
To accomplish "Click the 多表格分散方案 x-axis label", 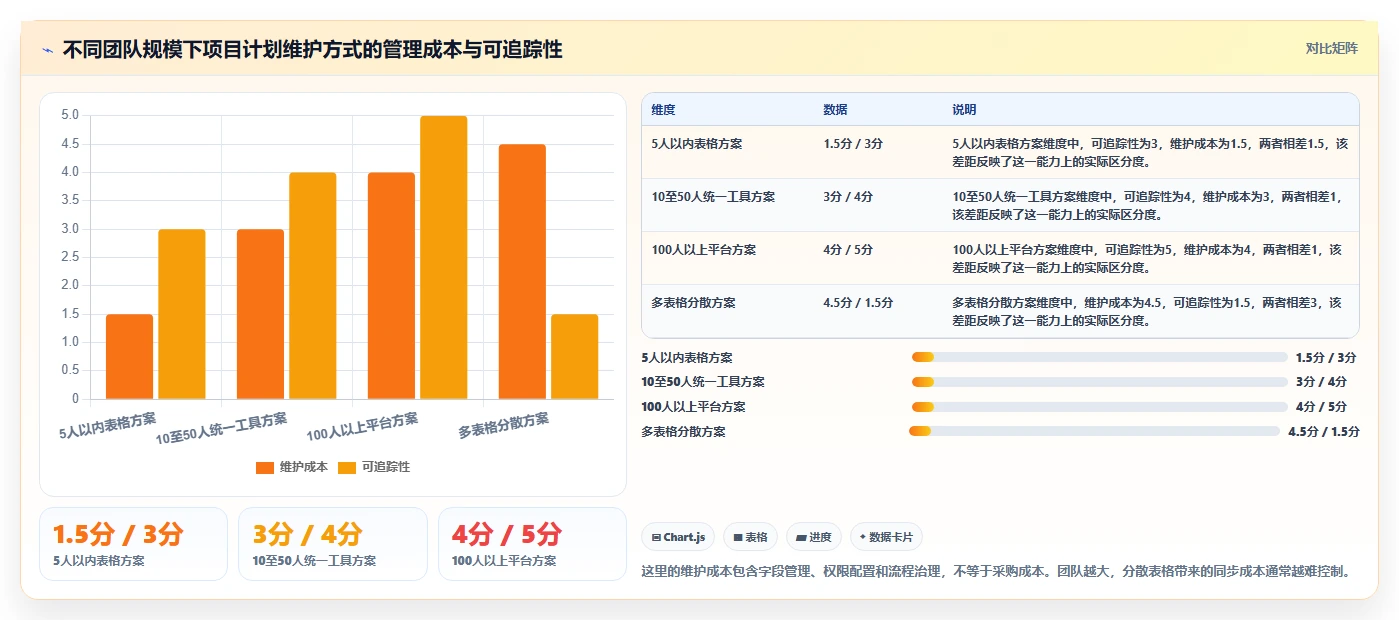I will click(x=503, y=426).
